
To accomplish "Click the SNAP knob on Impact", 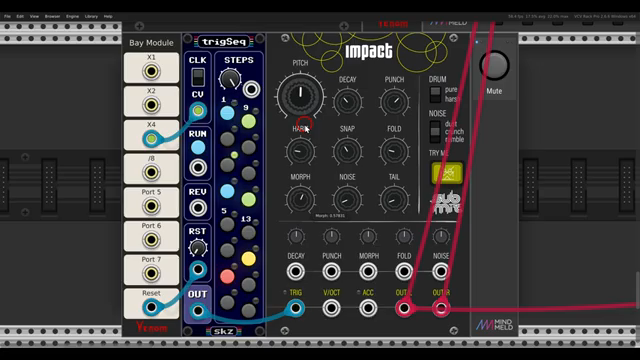I will (x=347, y=151).
